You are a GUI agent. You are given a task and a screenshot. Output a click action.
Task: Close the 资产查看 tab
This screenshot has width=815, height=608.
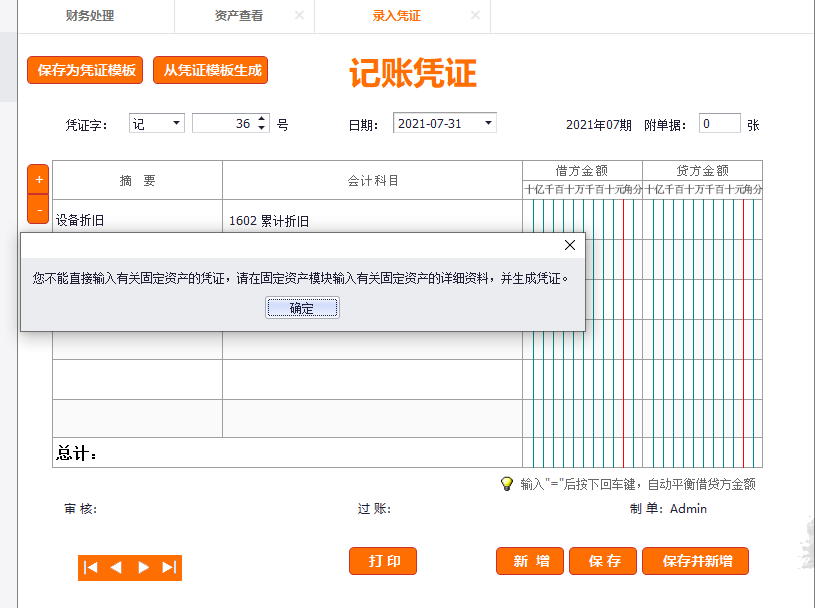coord(299,16)
